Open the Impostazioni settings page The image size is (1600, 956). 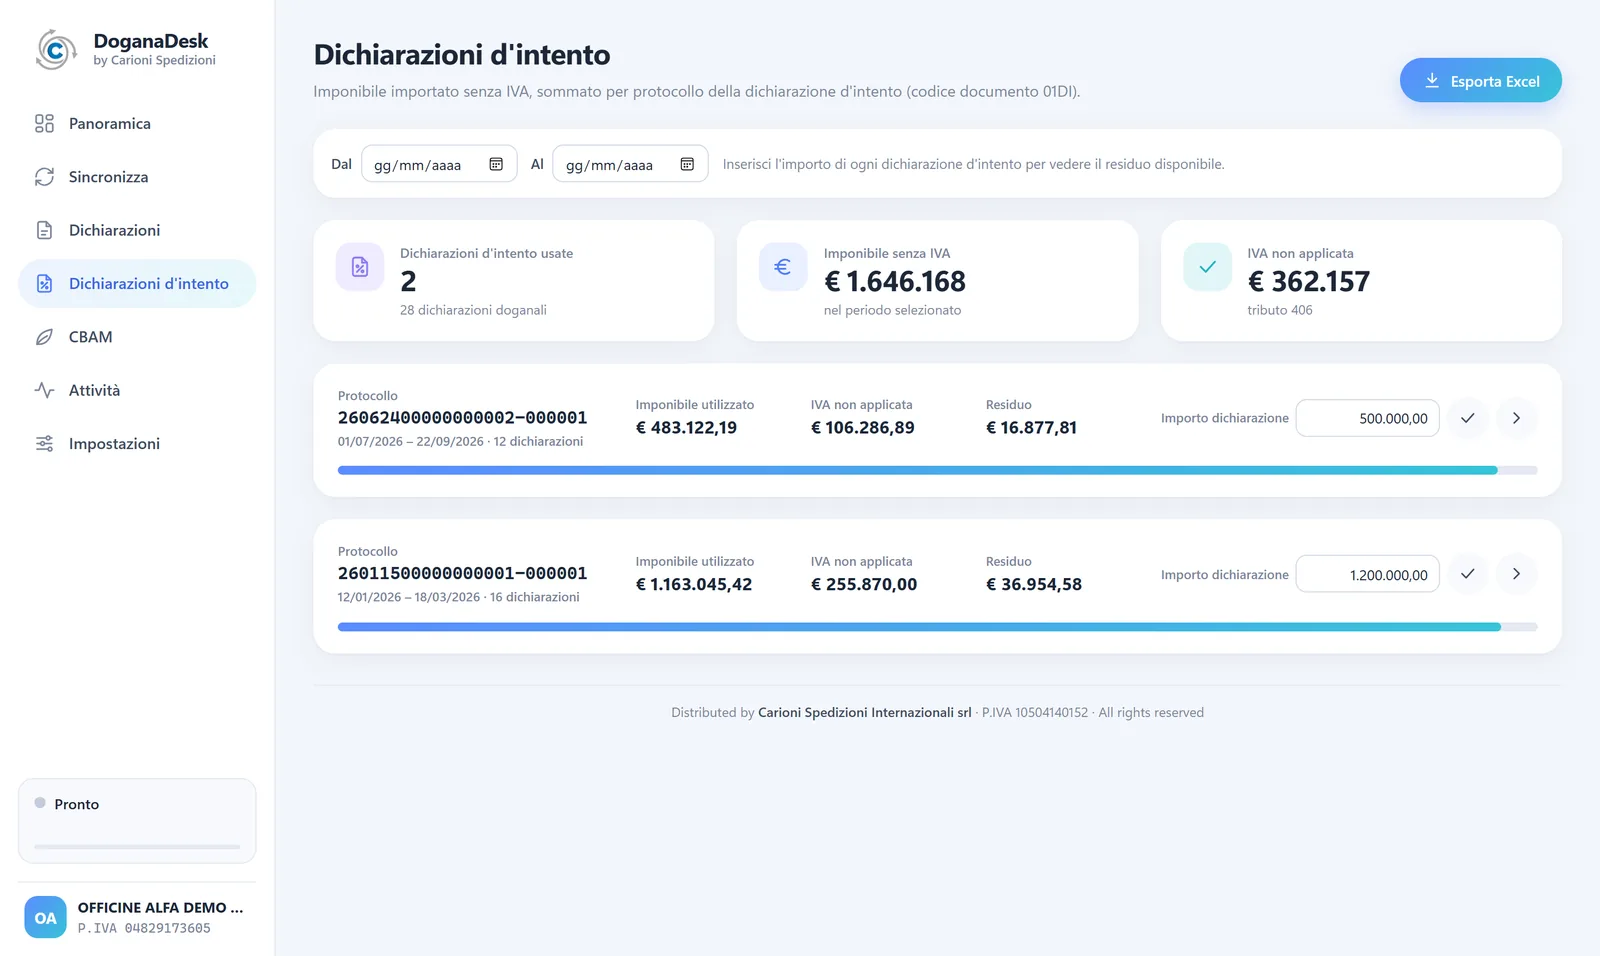click(137, 444)
